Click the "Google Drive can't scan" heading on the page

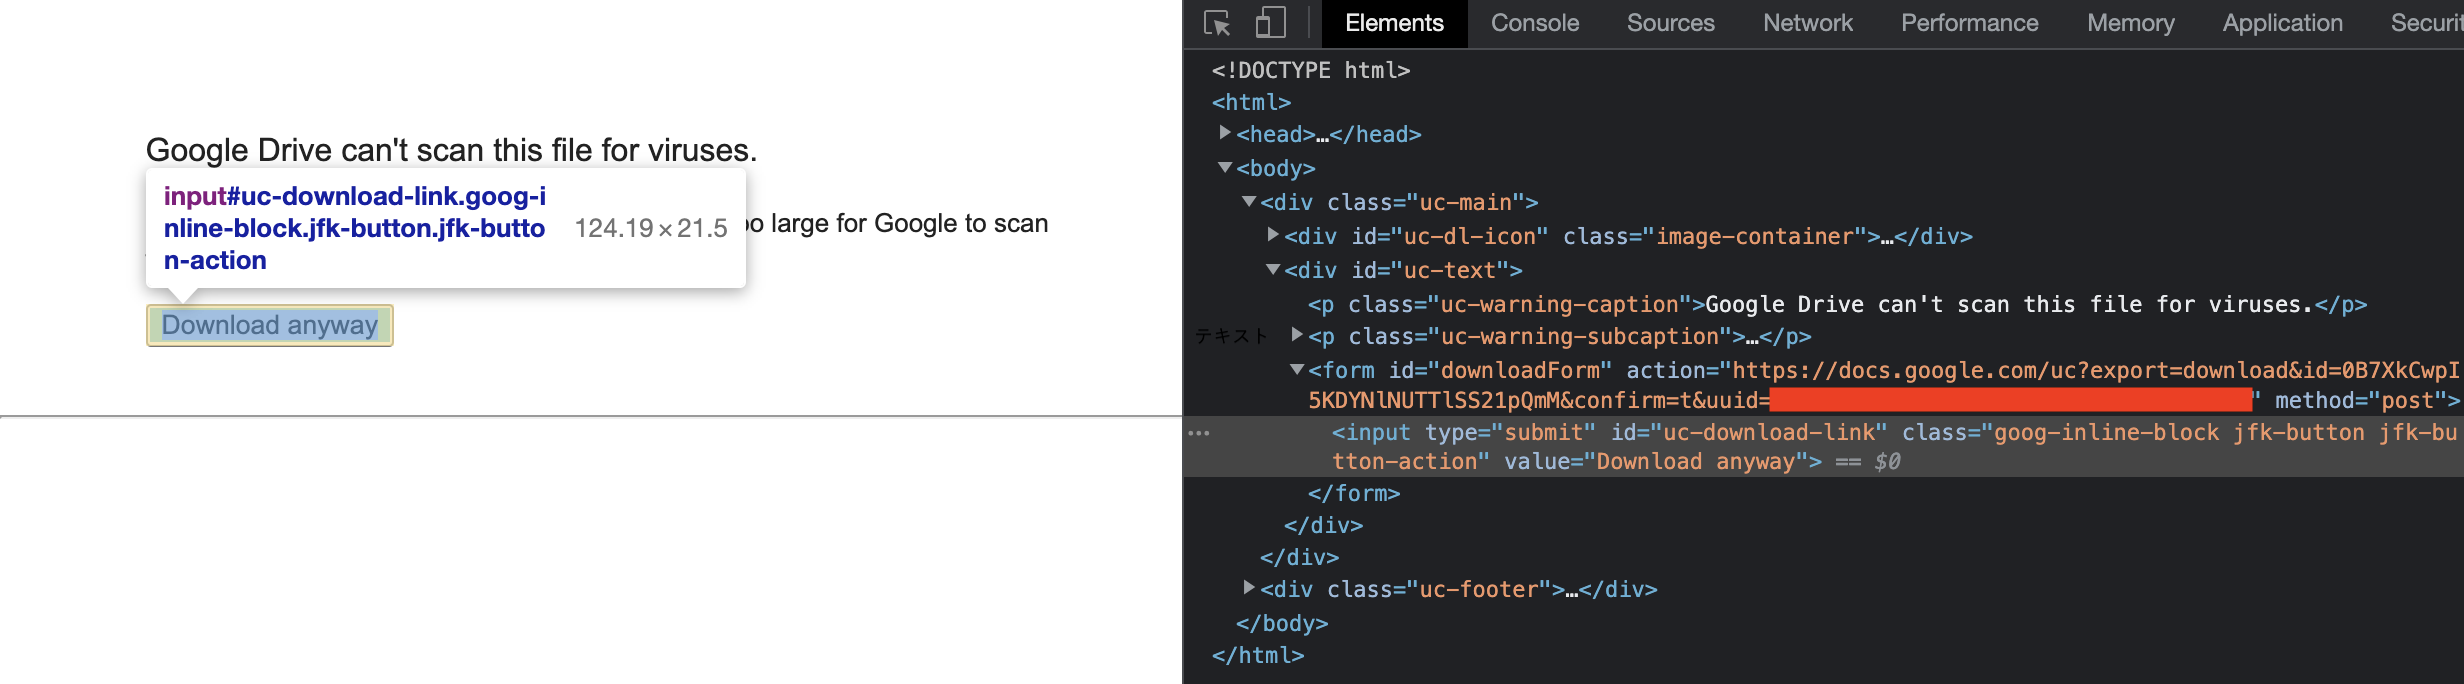point(451,150)
